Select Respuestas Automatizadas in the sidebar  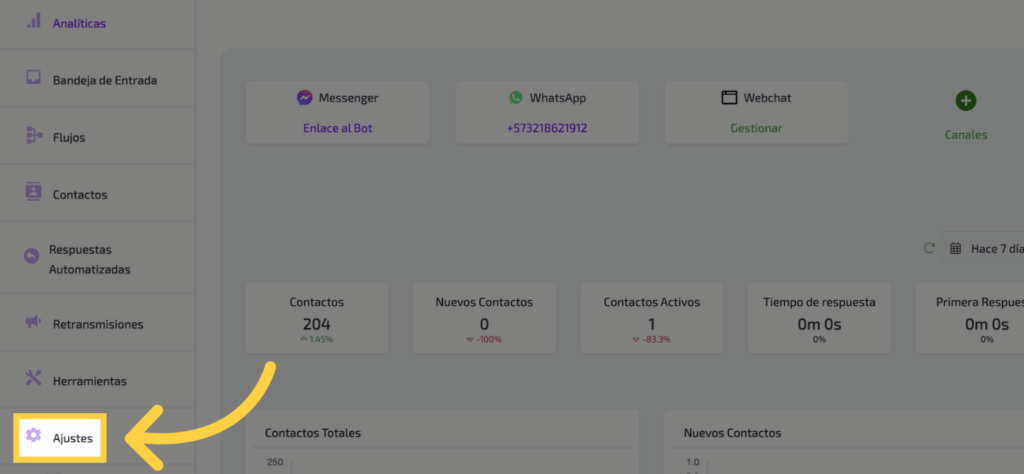(x=89, y=259)
